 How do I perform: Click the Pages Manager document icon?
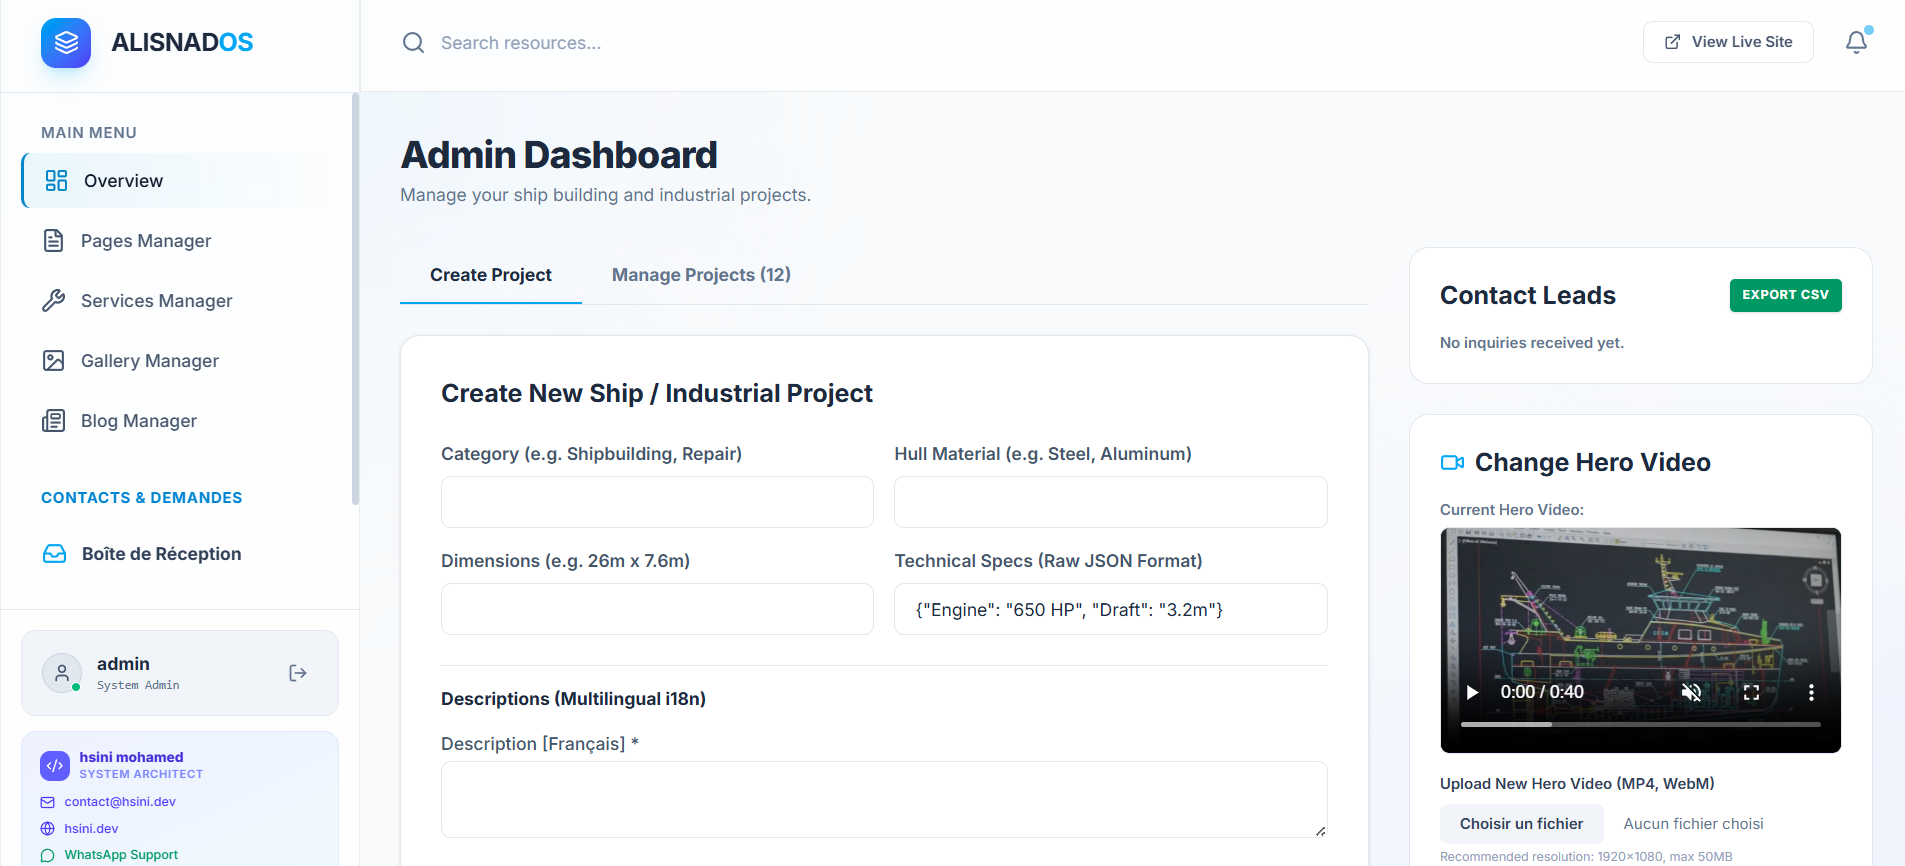pyautogui.click(x=54, y=241)
